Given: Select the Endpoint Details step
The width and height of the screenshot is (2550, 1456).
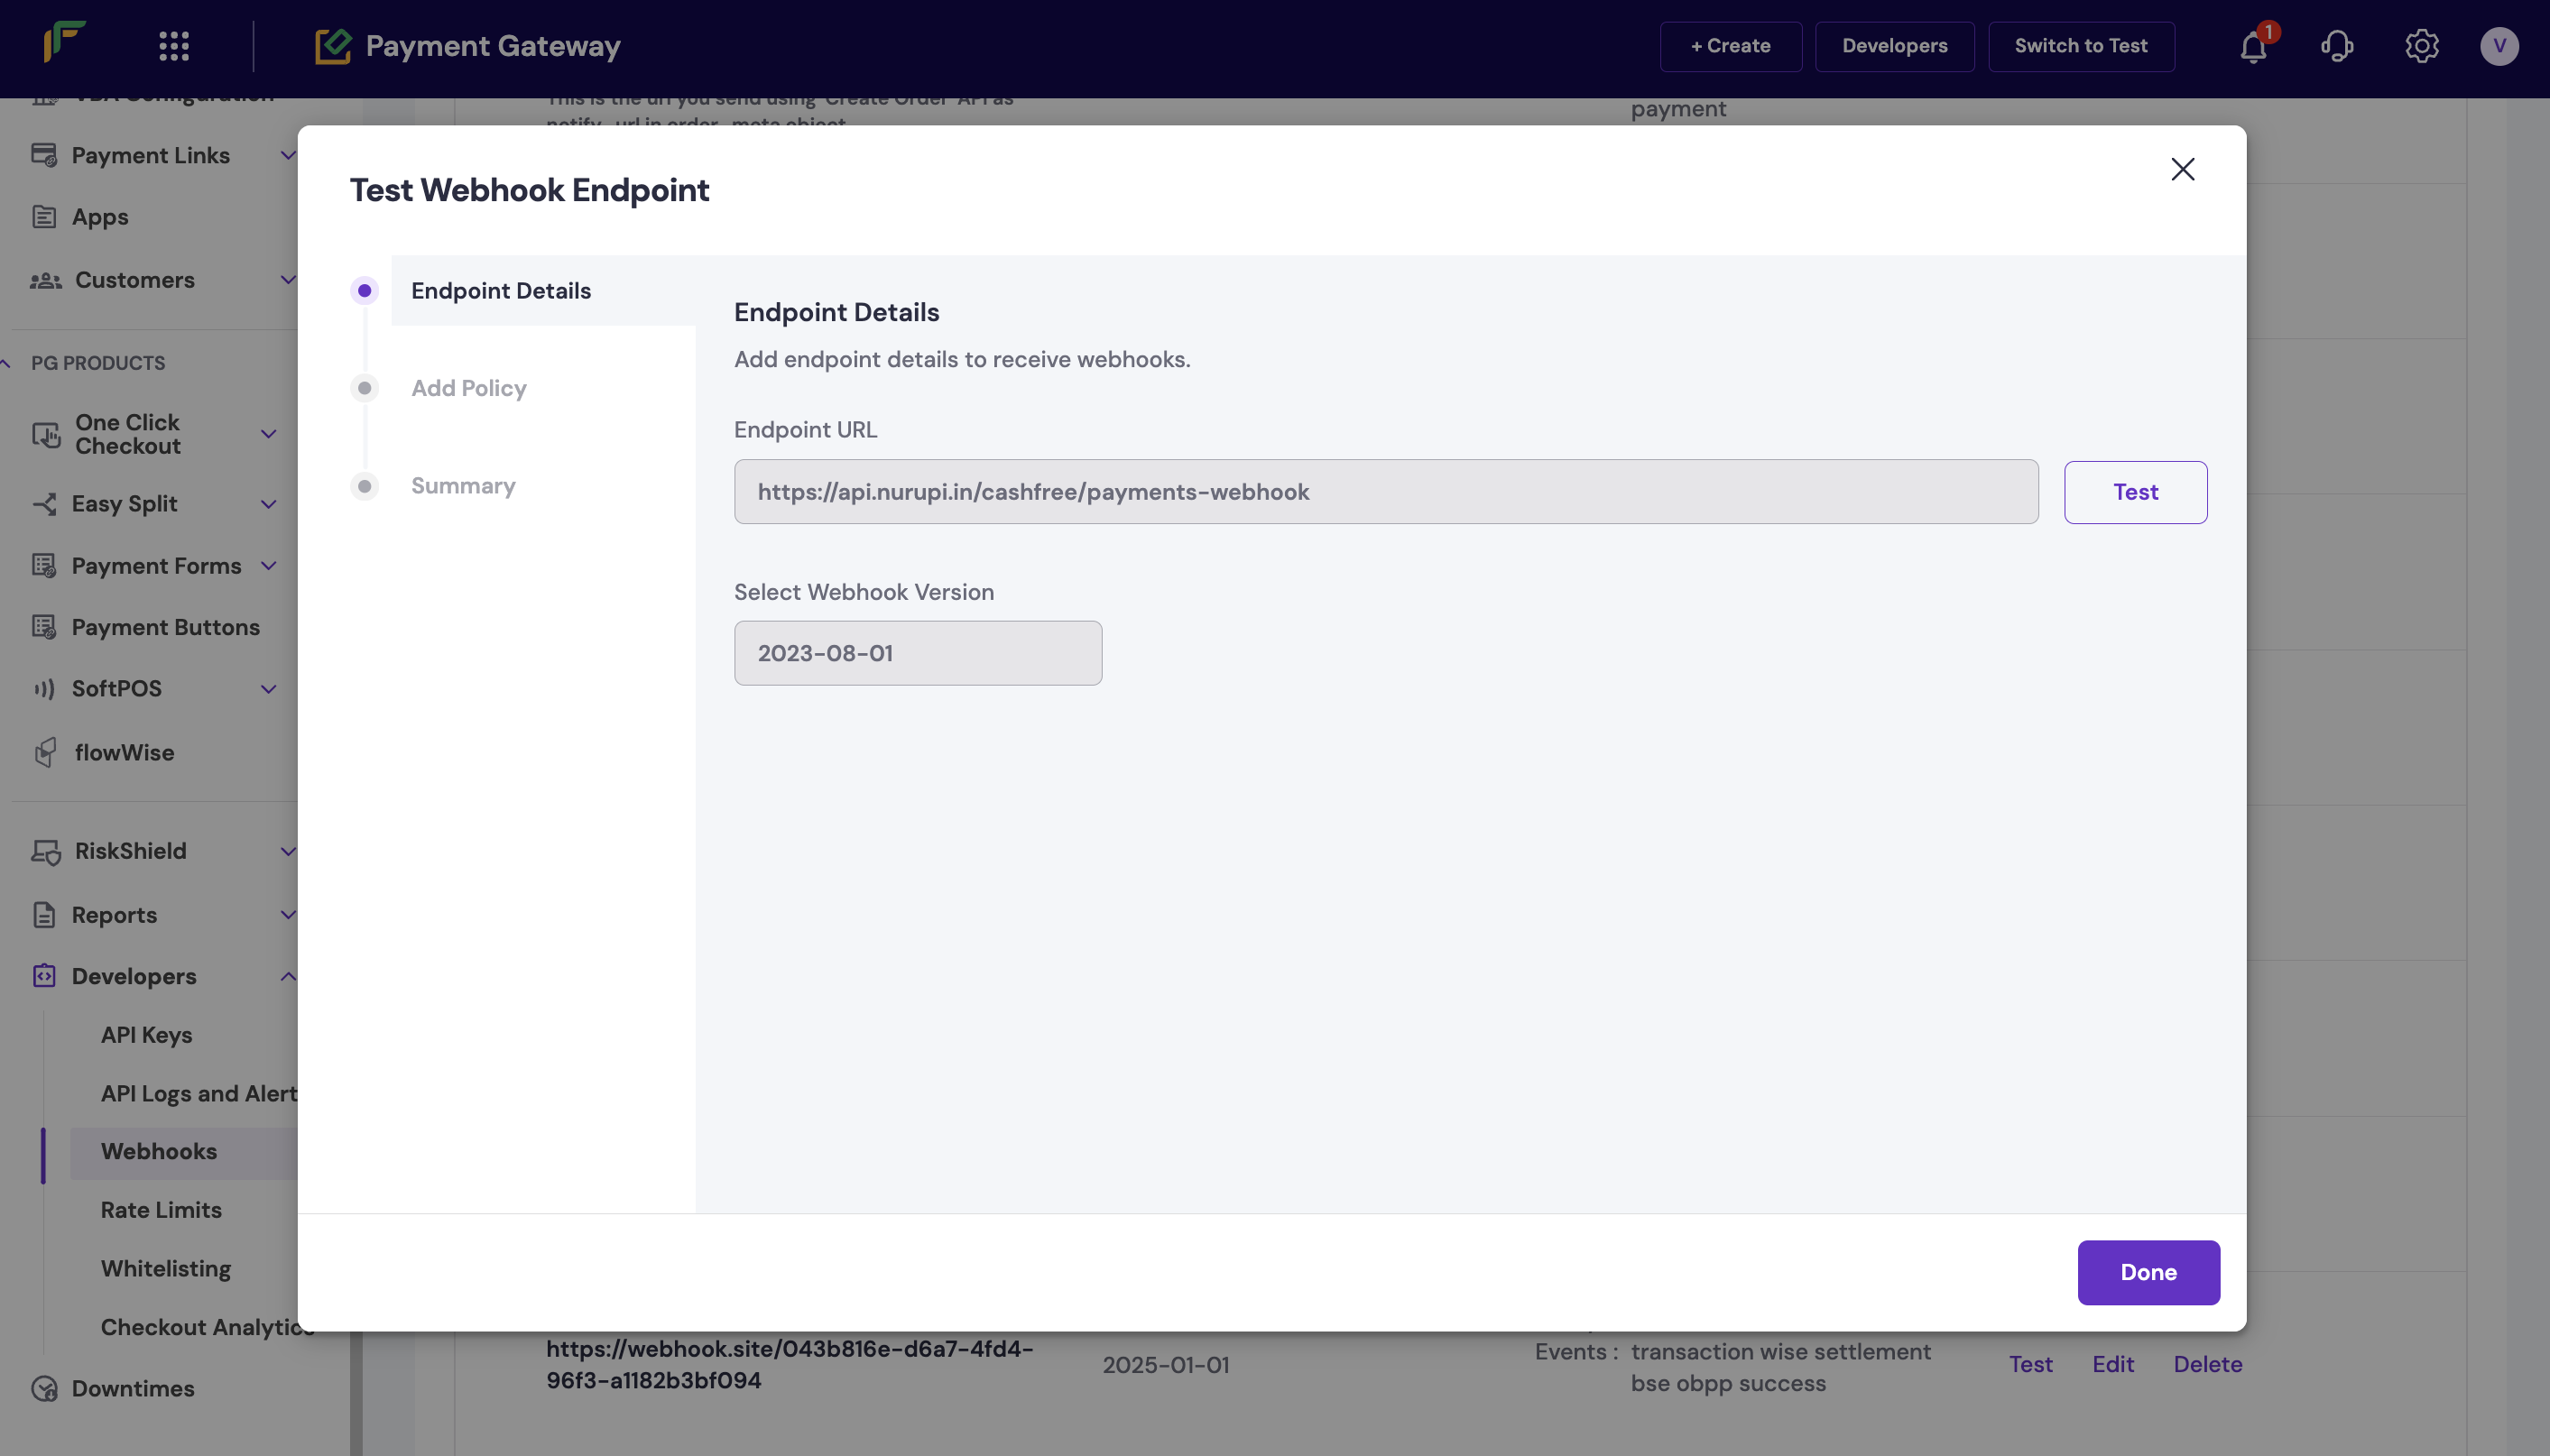Looking at the screenshot, I should pos(500,291).
